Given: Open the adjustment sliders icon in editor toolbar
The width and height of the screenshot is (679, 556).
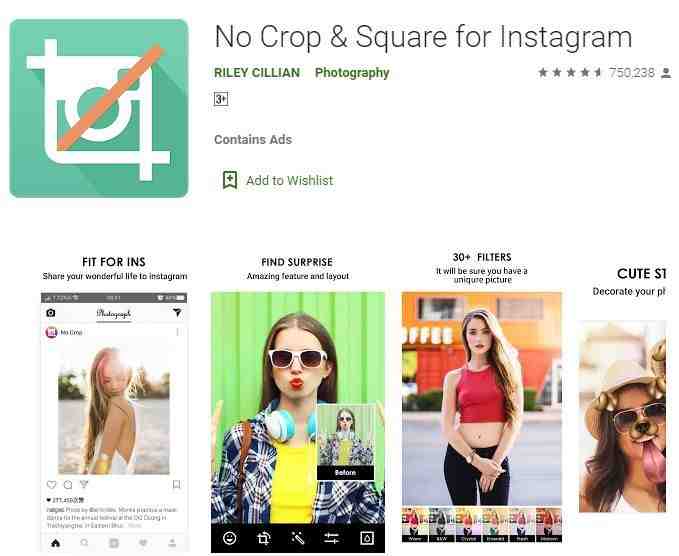Looking at the screenshot, I should (332, 538).
